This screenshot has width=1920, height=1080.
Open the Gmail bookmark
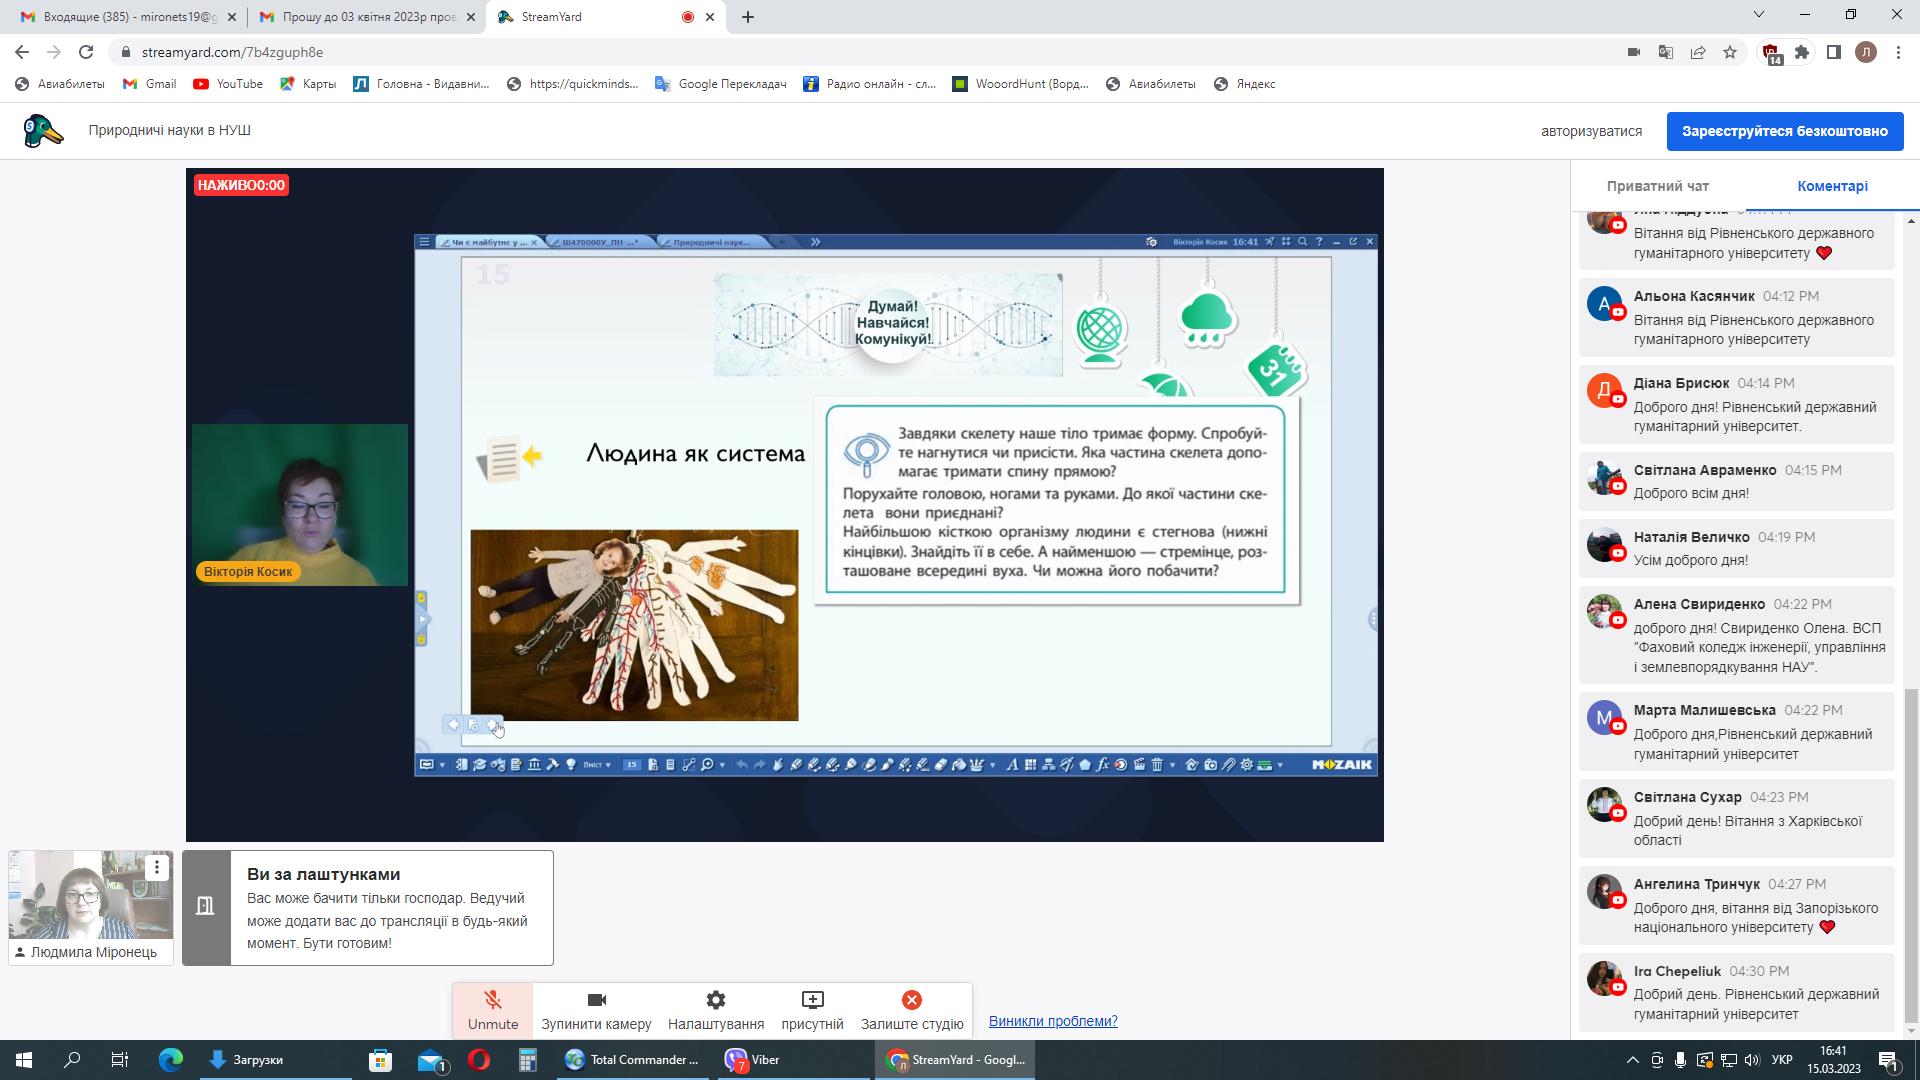(x=150, y=84)
